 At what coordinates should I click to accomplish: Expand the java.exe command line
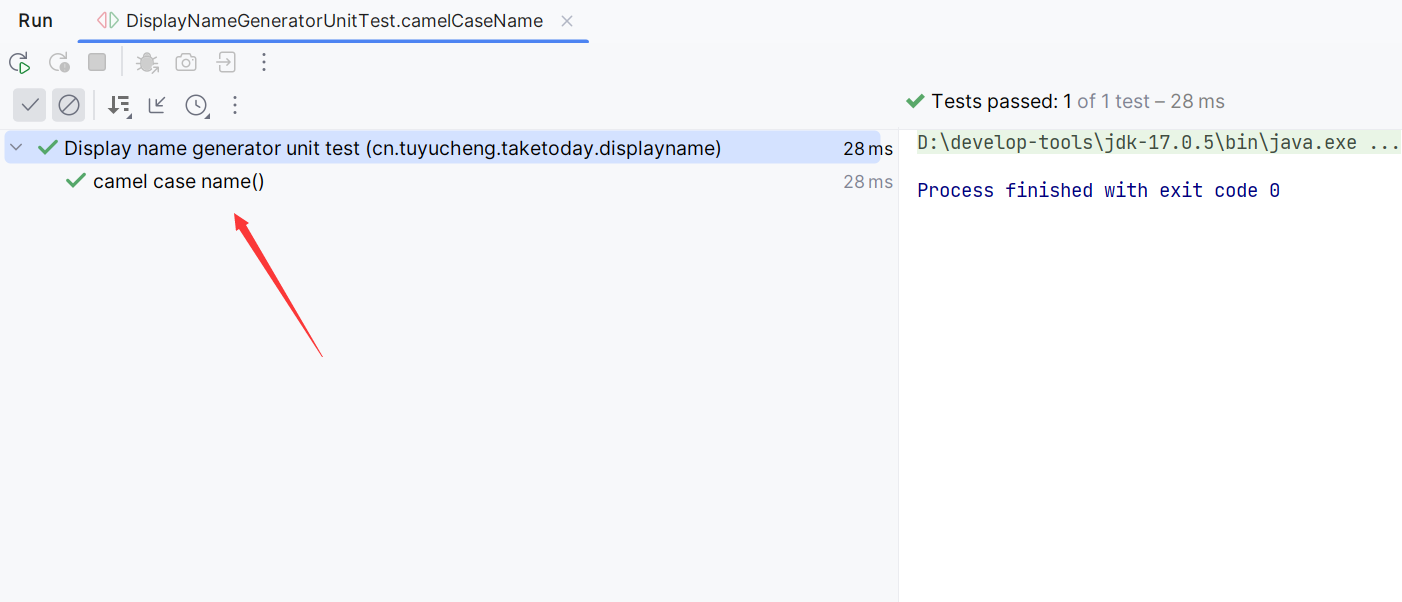[1384, 142]
